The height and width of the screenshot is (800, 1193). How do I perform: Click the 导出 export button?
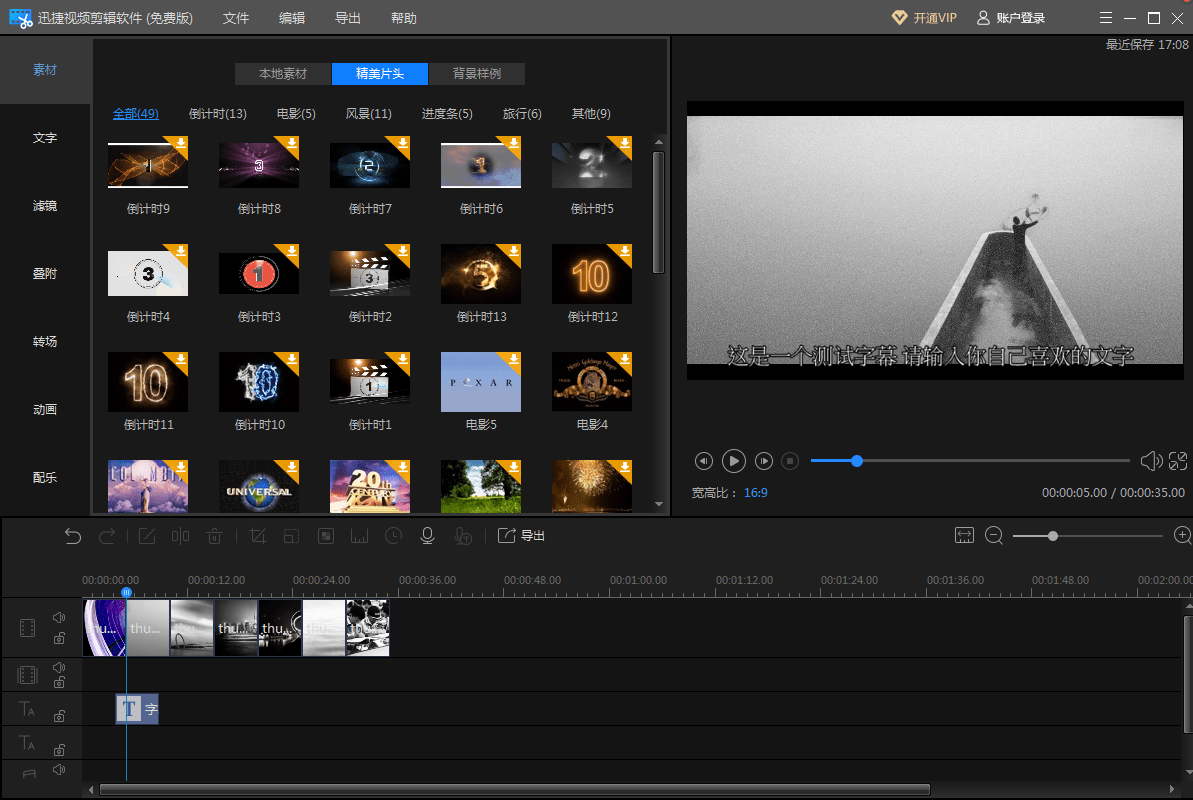[x=522, y=536]
